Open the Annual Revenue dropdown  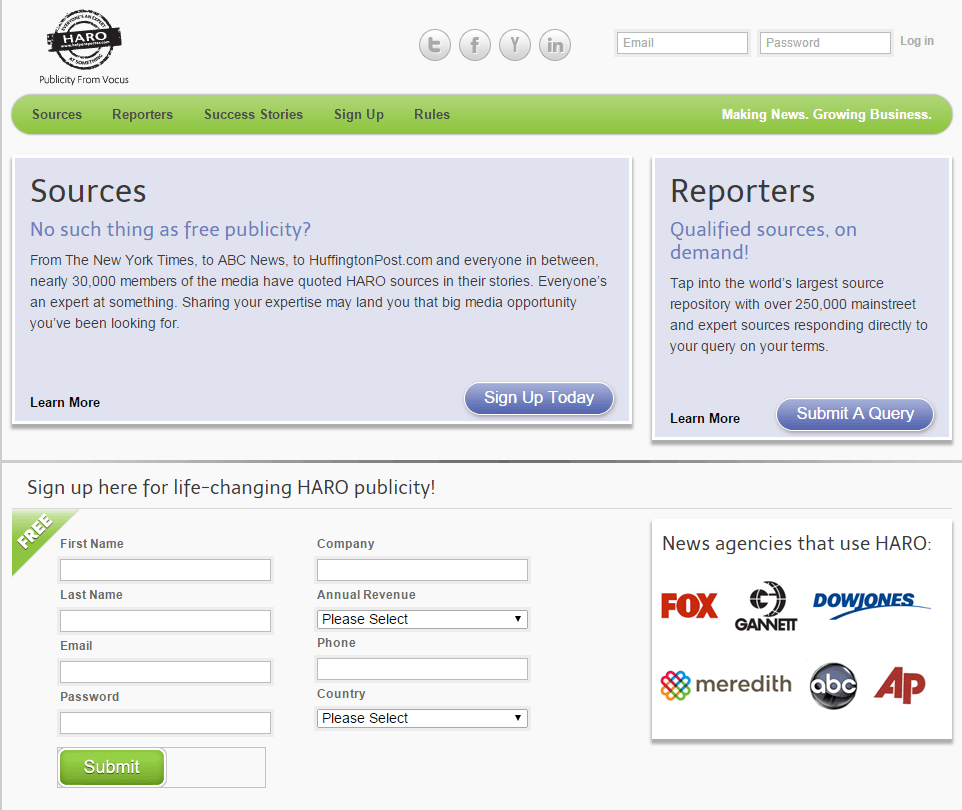pyautogui.click(x=422, y=619)
